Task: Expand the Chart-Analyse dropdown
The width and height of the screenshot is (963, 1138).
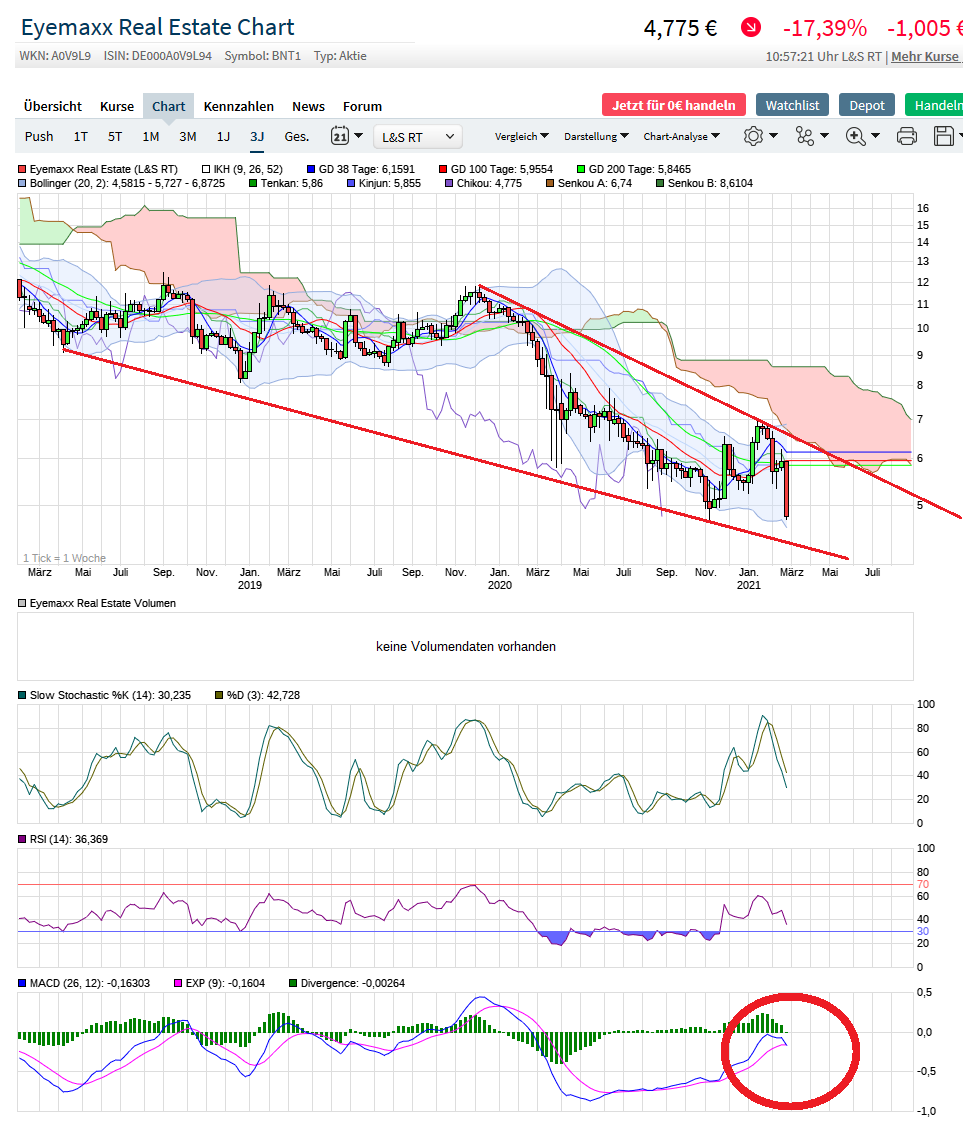Action: [x=681, y=136]
